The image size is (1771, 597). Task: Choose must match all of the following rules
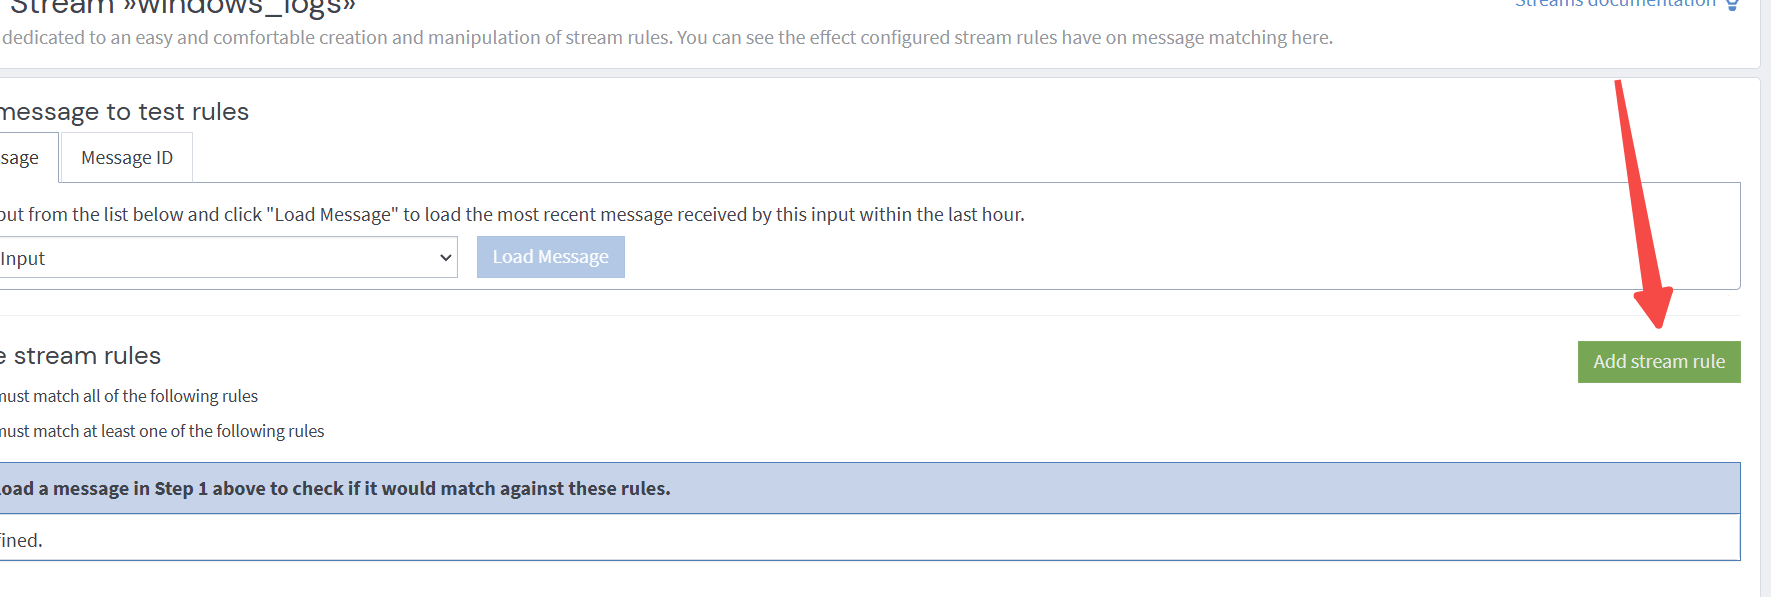point(129,396)
